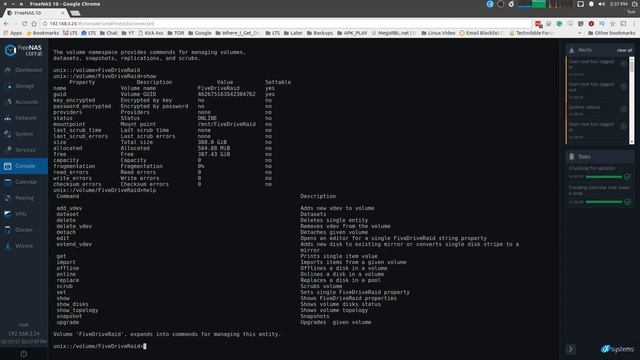Viewport: 640px width, 360px height.
Task: Click 'Creating calendar task' completed checkmark
Action: 627,202
